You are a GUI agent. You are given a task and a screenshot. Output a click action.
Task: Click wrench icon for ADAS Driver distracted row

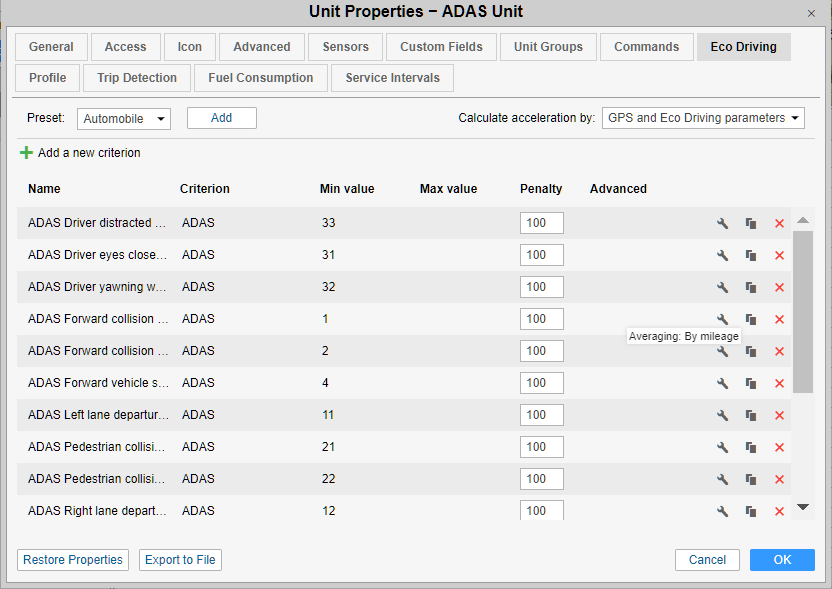[722, 223]
